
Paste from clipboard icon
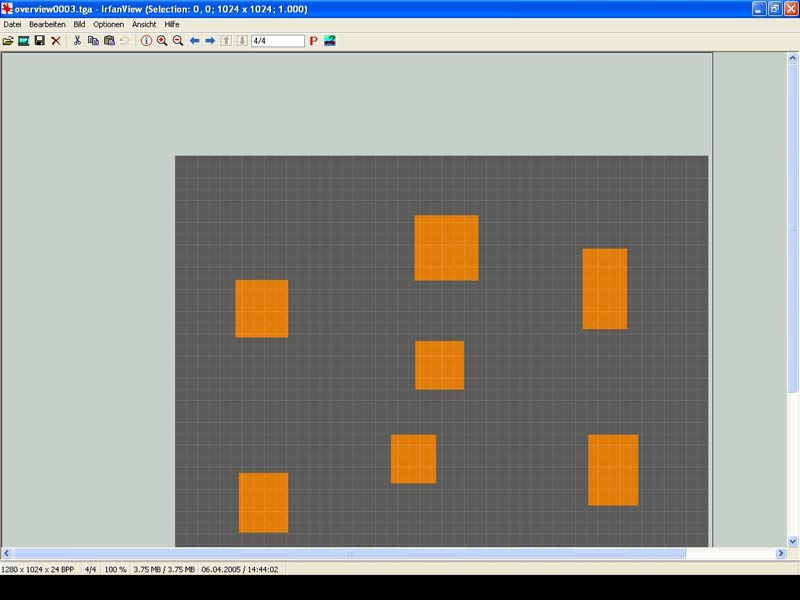(109, 41)
